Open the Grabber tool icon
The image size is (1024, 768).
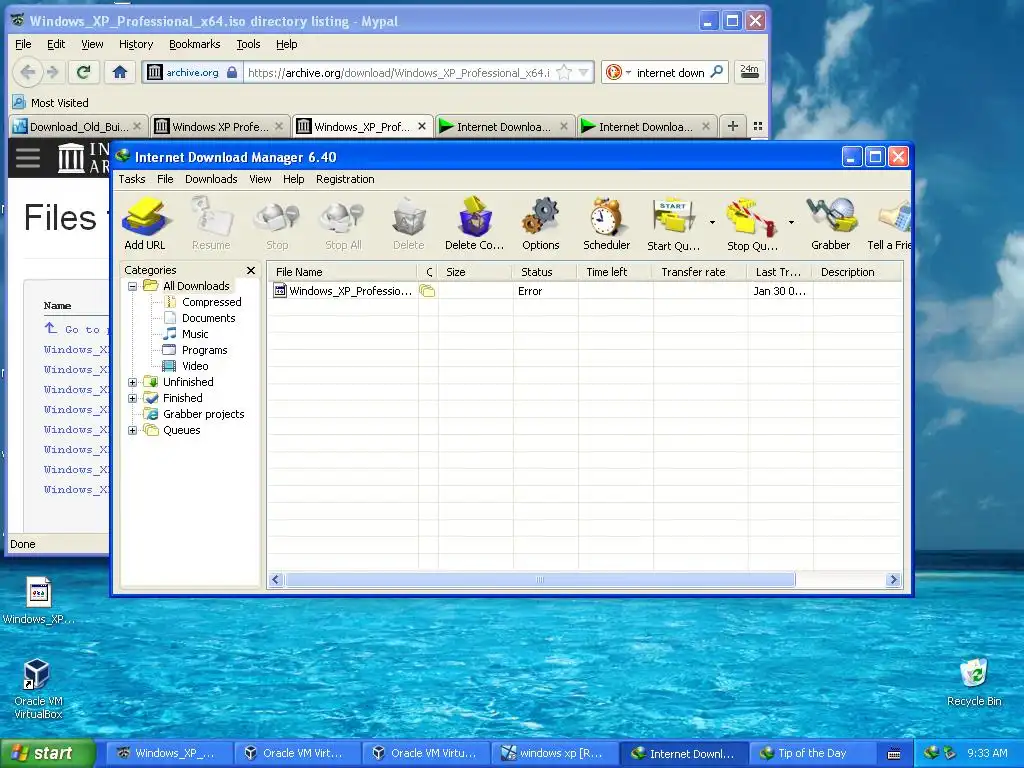(x=831, y=225)
